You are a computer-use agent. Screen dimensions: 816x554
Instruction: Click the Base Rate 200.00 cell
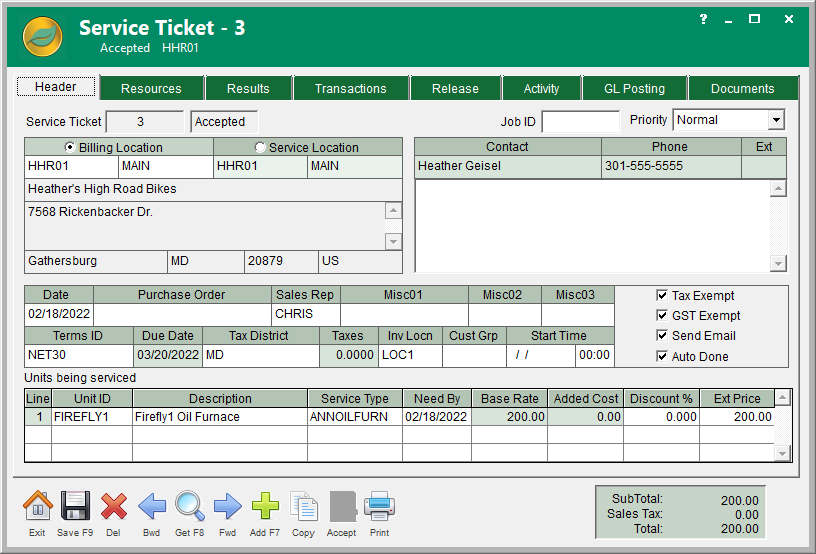[x=509, y=417]
